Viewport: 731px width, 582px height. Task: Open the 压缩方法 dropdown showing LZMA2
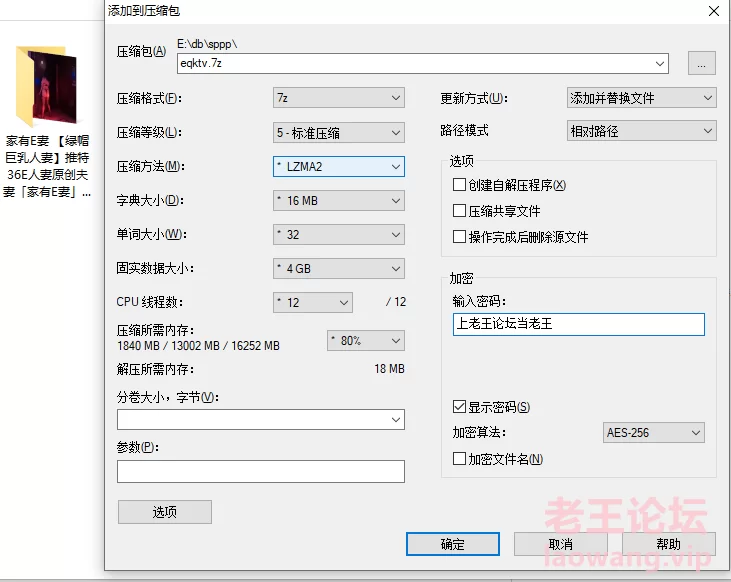(338, 166)
